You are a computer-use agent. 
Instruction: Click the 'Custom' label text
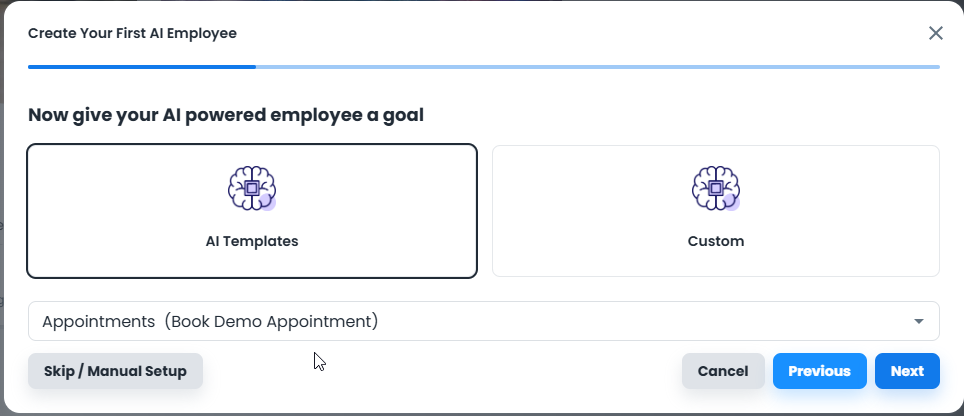(x=716, y=241)
